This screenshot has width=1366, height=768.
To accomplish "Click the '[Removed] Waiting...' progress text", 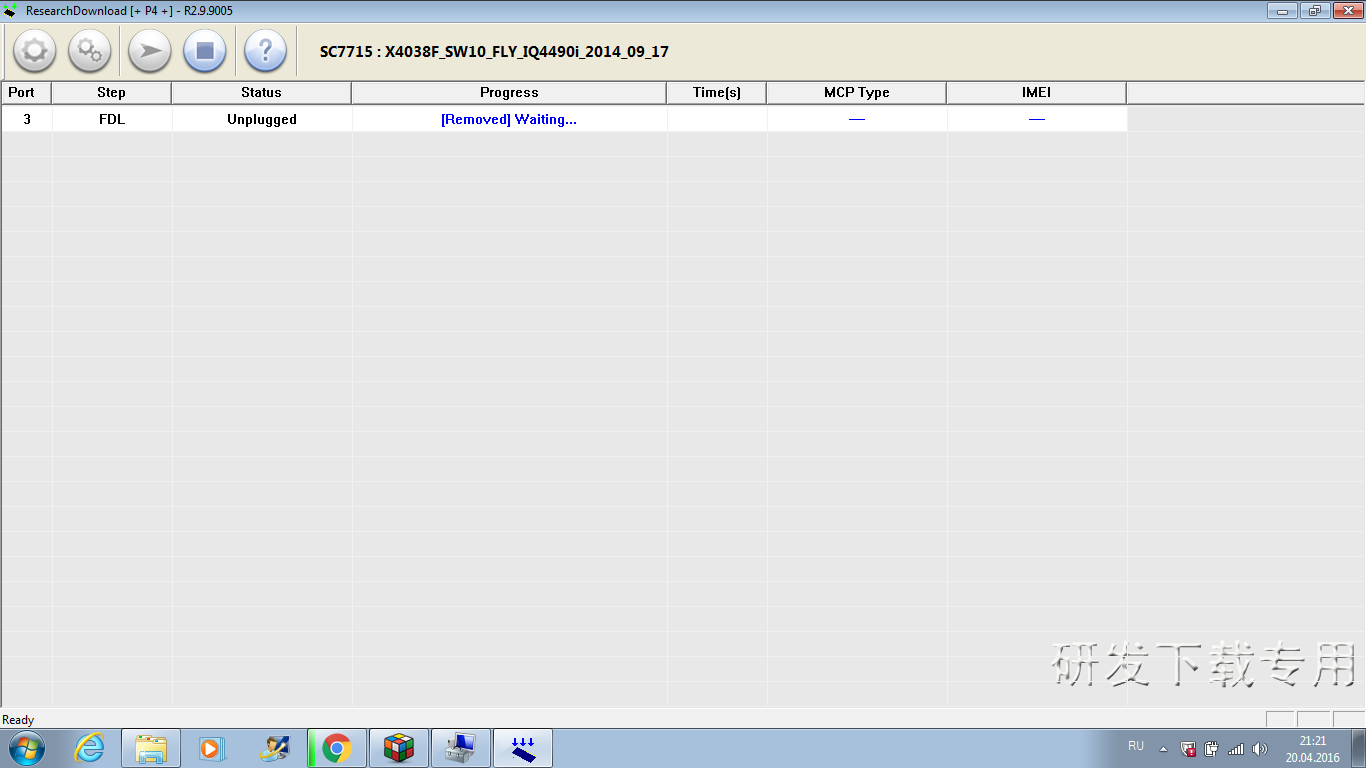I will point(509,119).
